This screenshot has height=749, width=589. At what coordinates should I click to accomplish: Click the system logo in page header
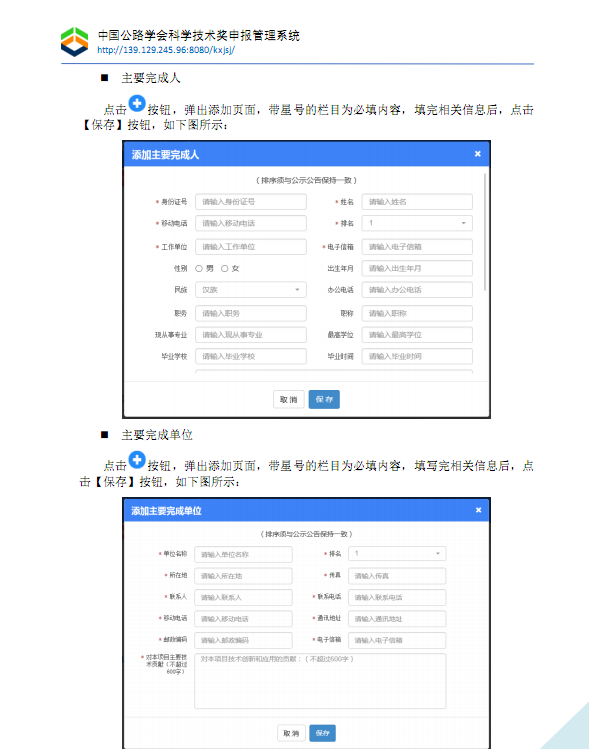click(x=75, y=42)
